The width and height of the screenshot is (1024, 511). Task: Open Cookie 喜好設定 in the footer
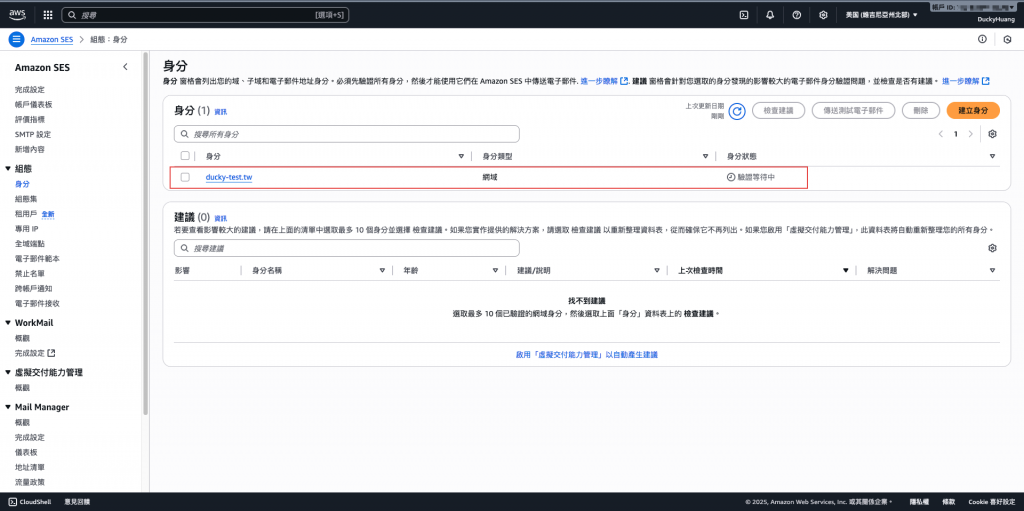click(x=991, y=502)
